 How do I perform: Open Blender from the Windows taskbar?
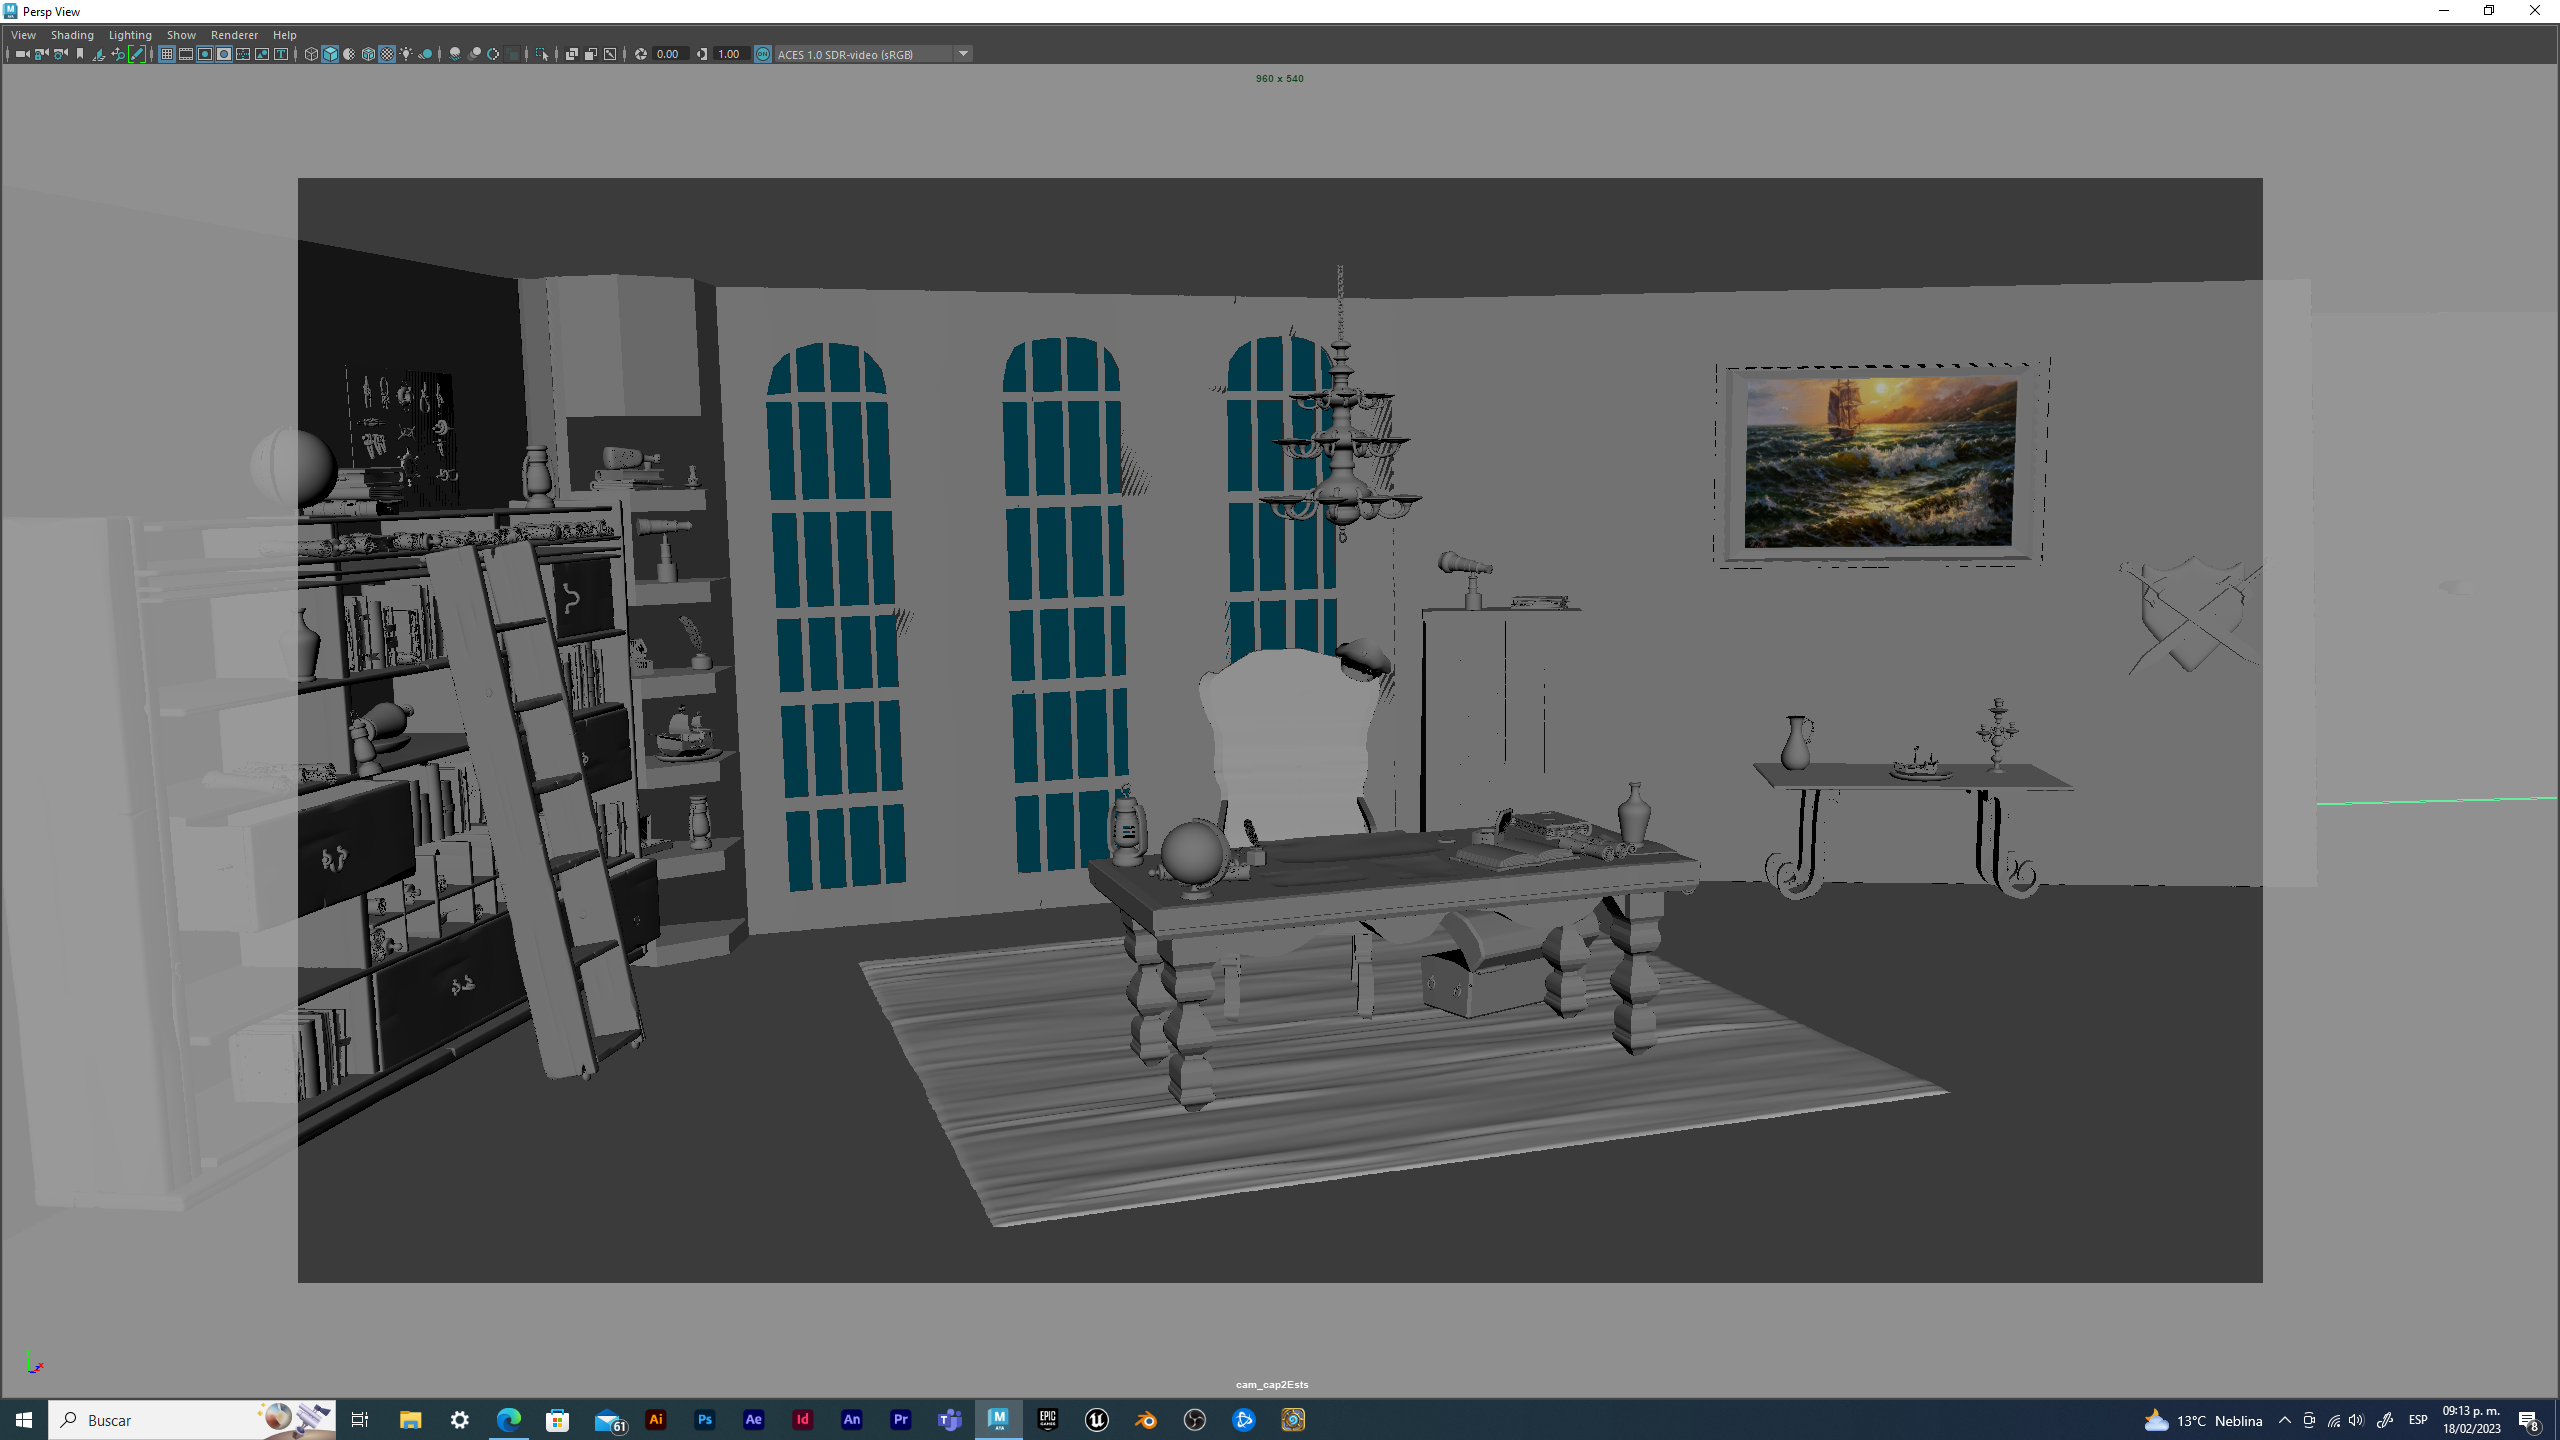click(x=1145, y=1420)
